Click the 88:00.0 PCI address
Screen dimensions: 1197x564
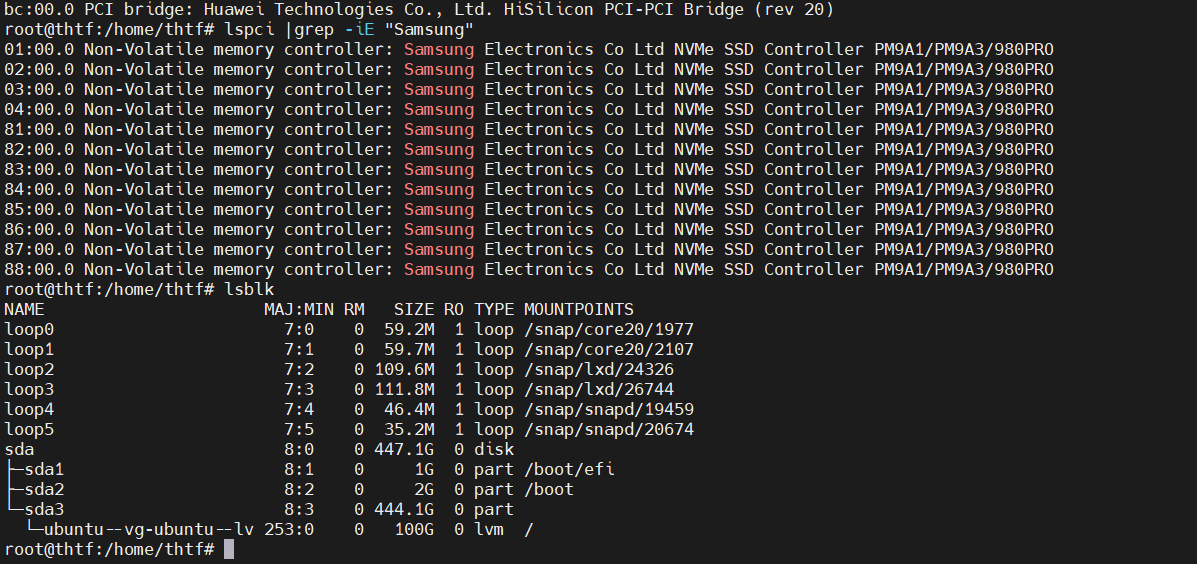click(x=39, y=269)
